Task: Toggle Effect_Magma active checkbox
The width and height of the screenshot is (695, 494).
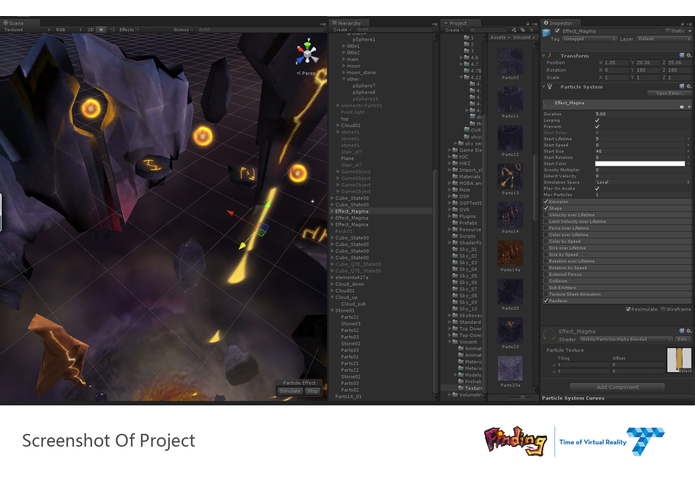Action: pyautogui.click(x=557, y=31)
